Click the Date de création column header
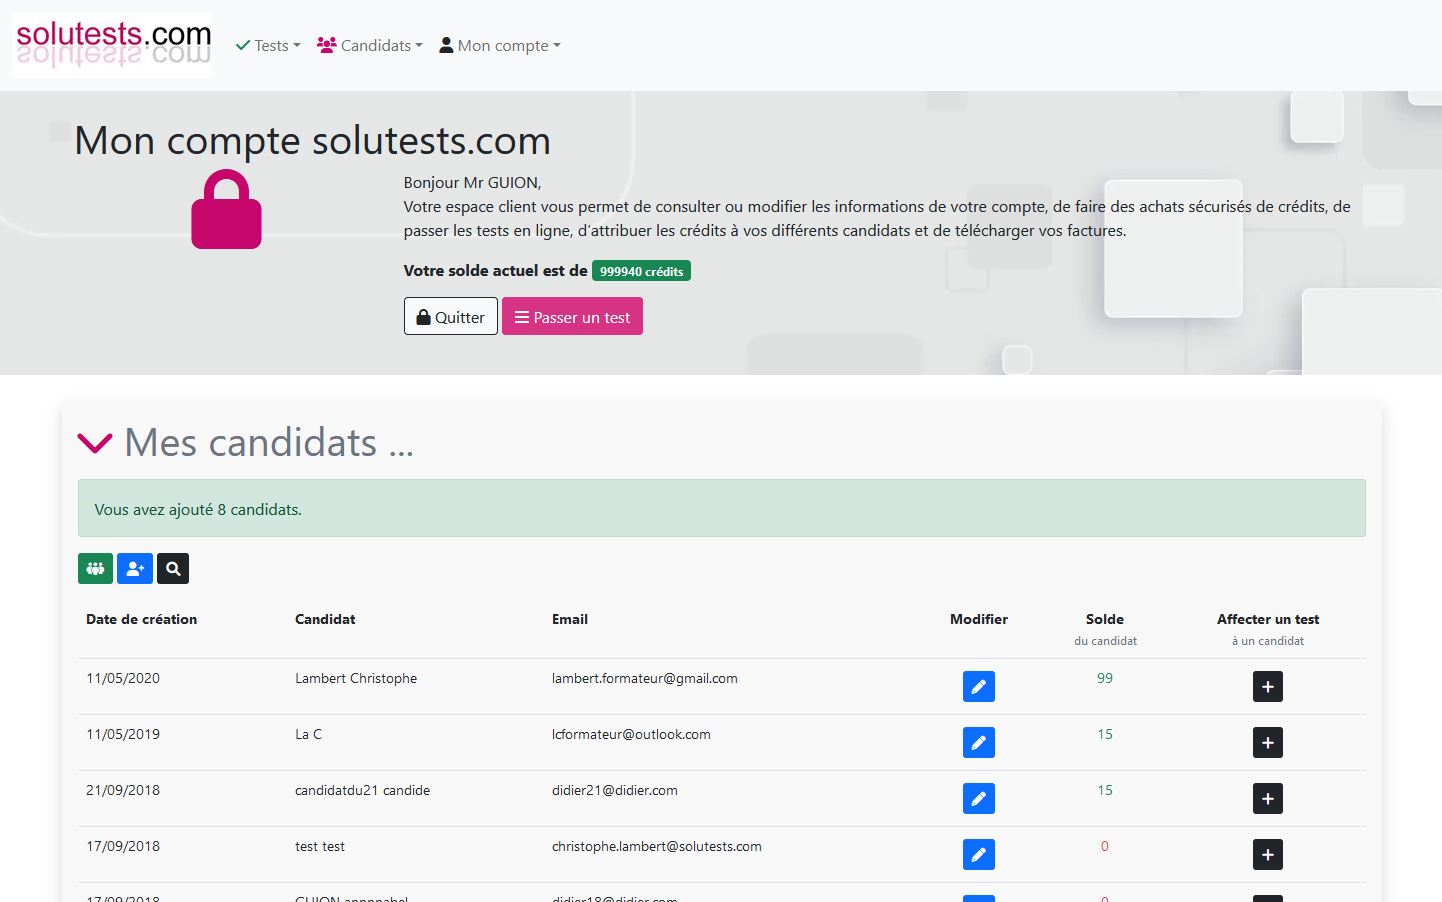The image size is (1442, 902). pos(141,619)
